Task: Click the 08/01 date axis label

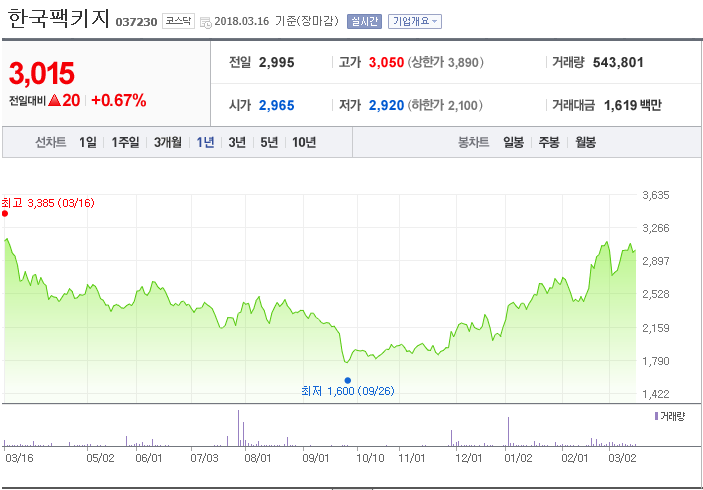Action: tap(258, 458)
